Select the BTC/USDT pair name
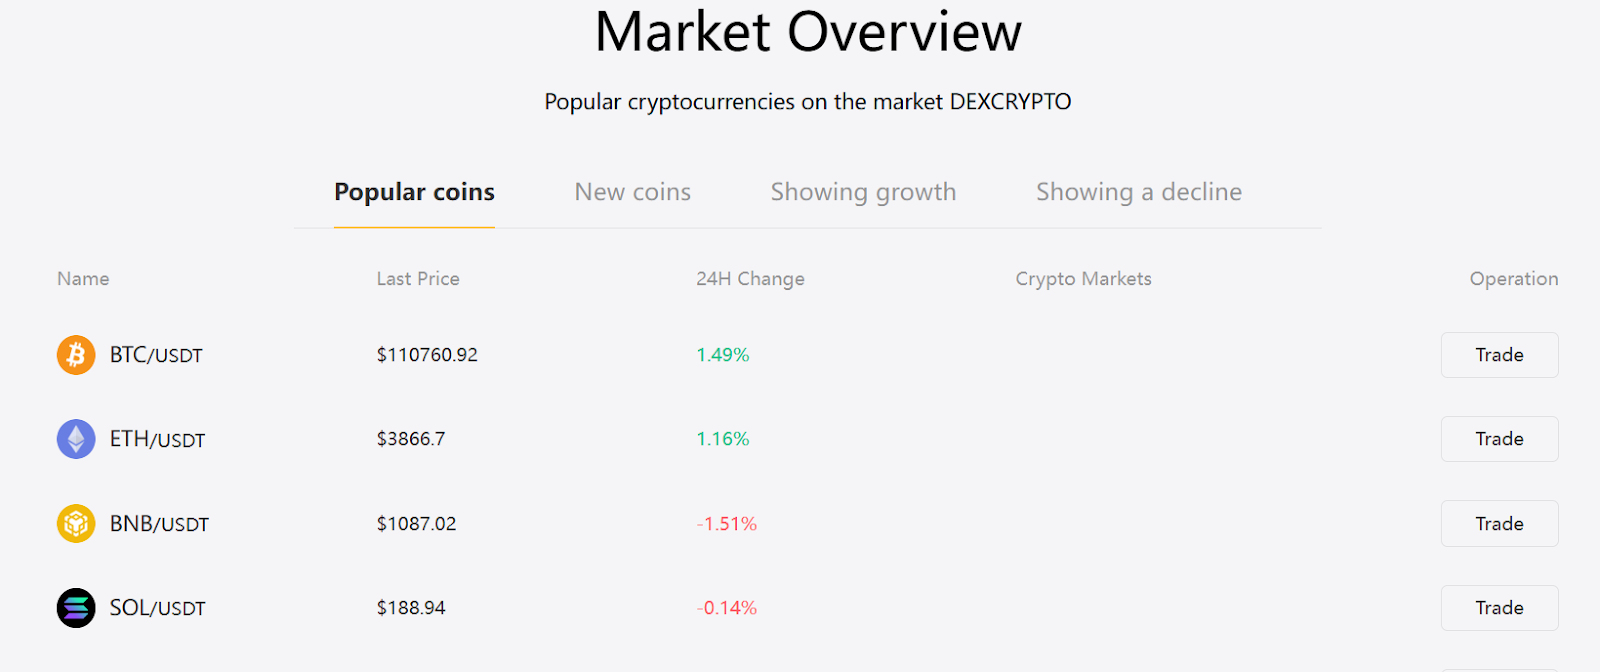Screen dimensions: 1600x672 click(x=155, y=355)
